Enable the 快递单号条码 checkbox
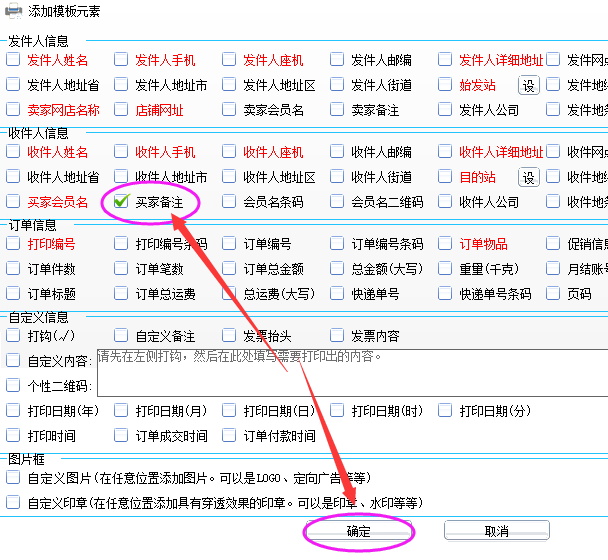The image size is (608, 560). point(445,294)
